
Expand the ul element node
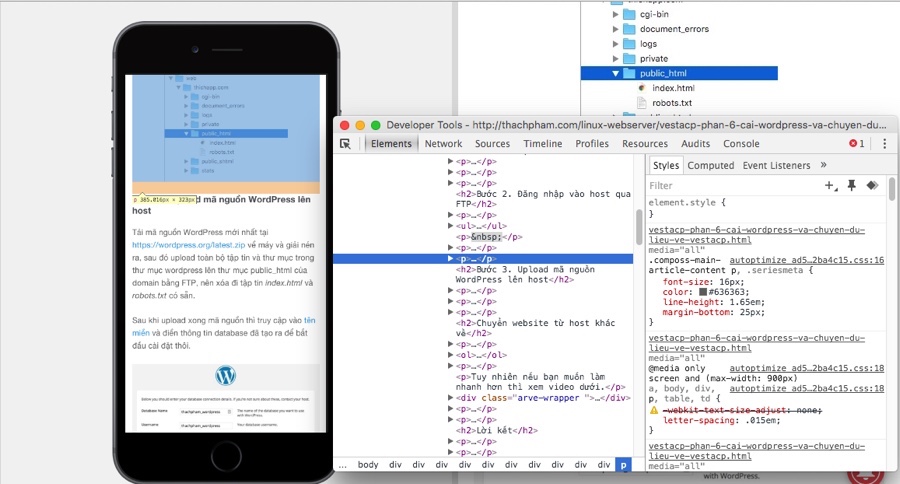[x=451, y=226]
